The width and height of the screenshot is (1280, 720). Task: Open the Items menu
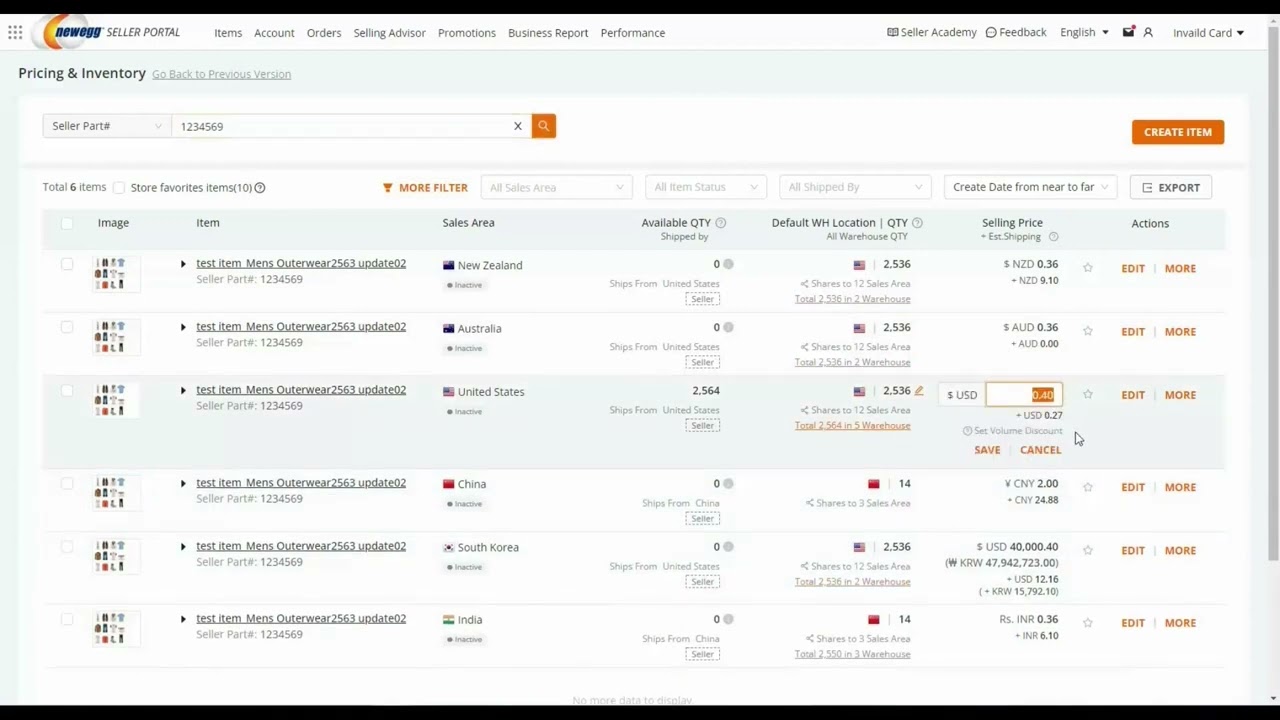[x=228, y=32]
